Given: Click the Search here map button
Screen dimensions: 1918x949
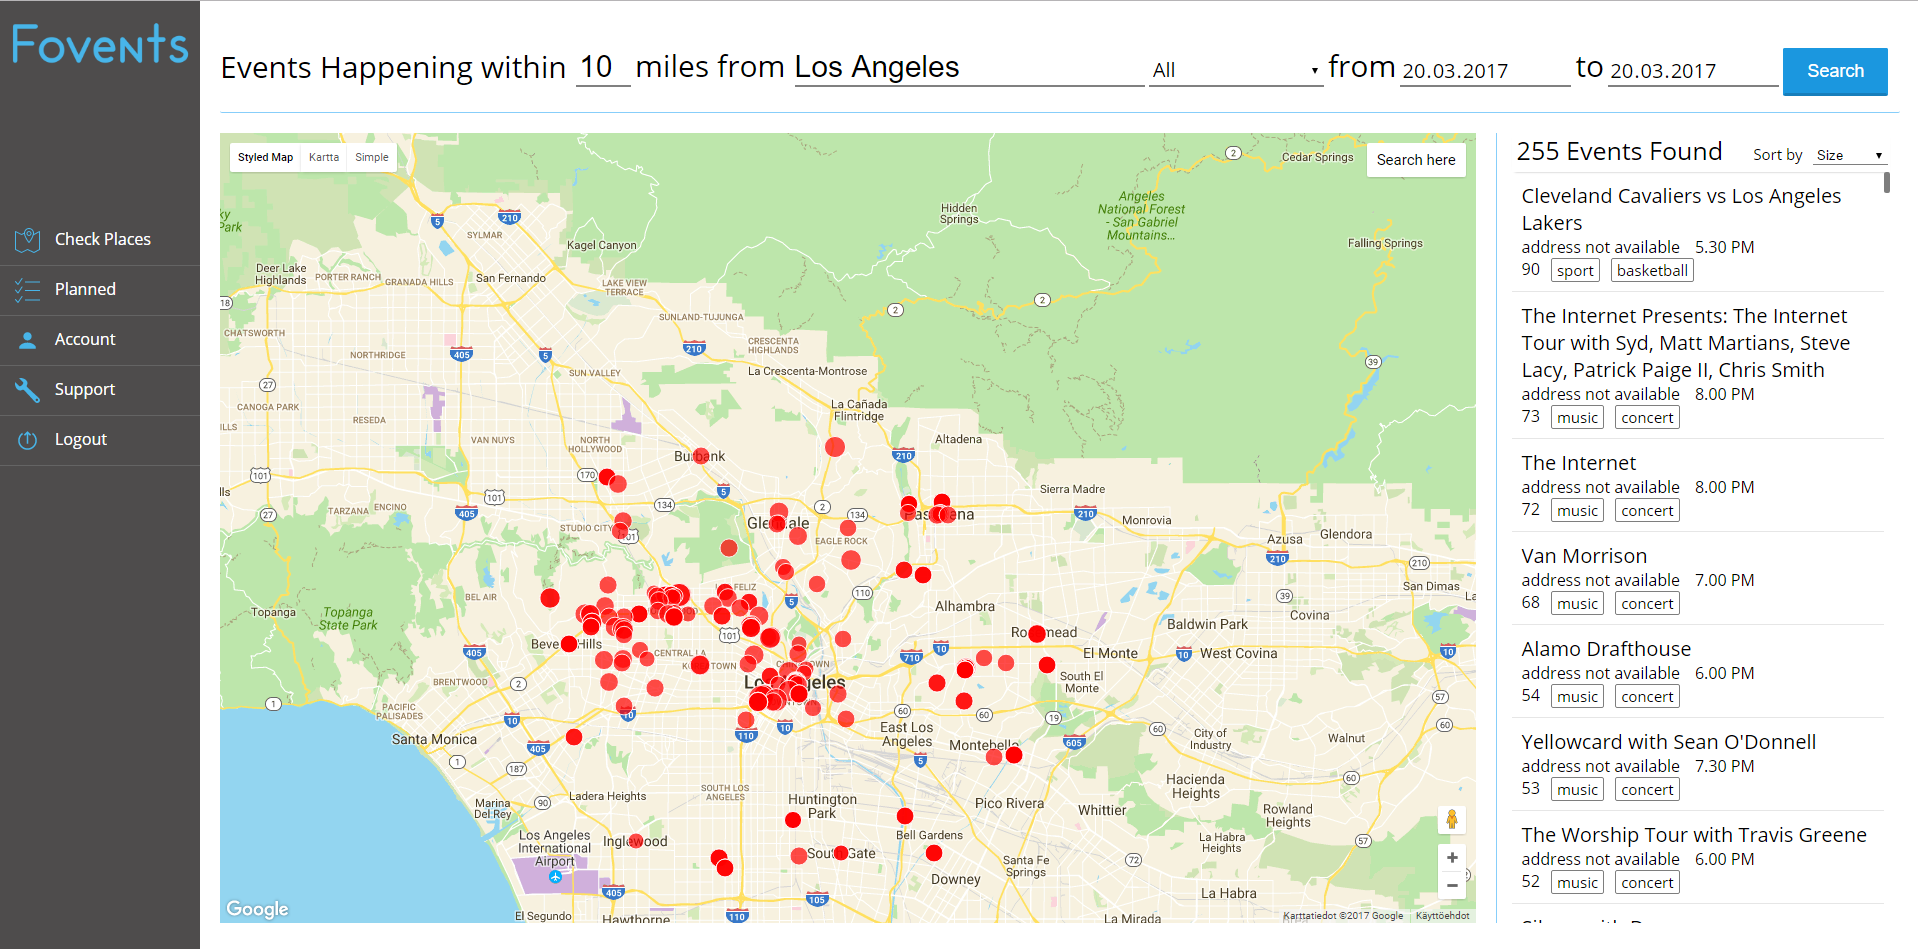Looking at the screenshot, I should (1416, 160).
